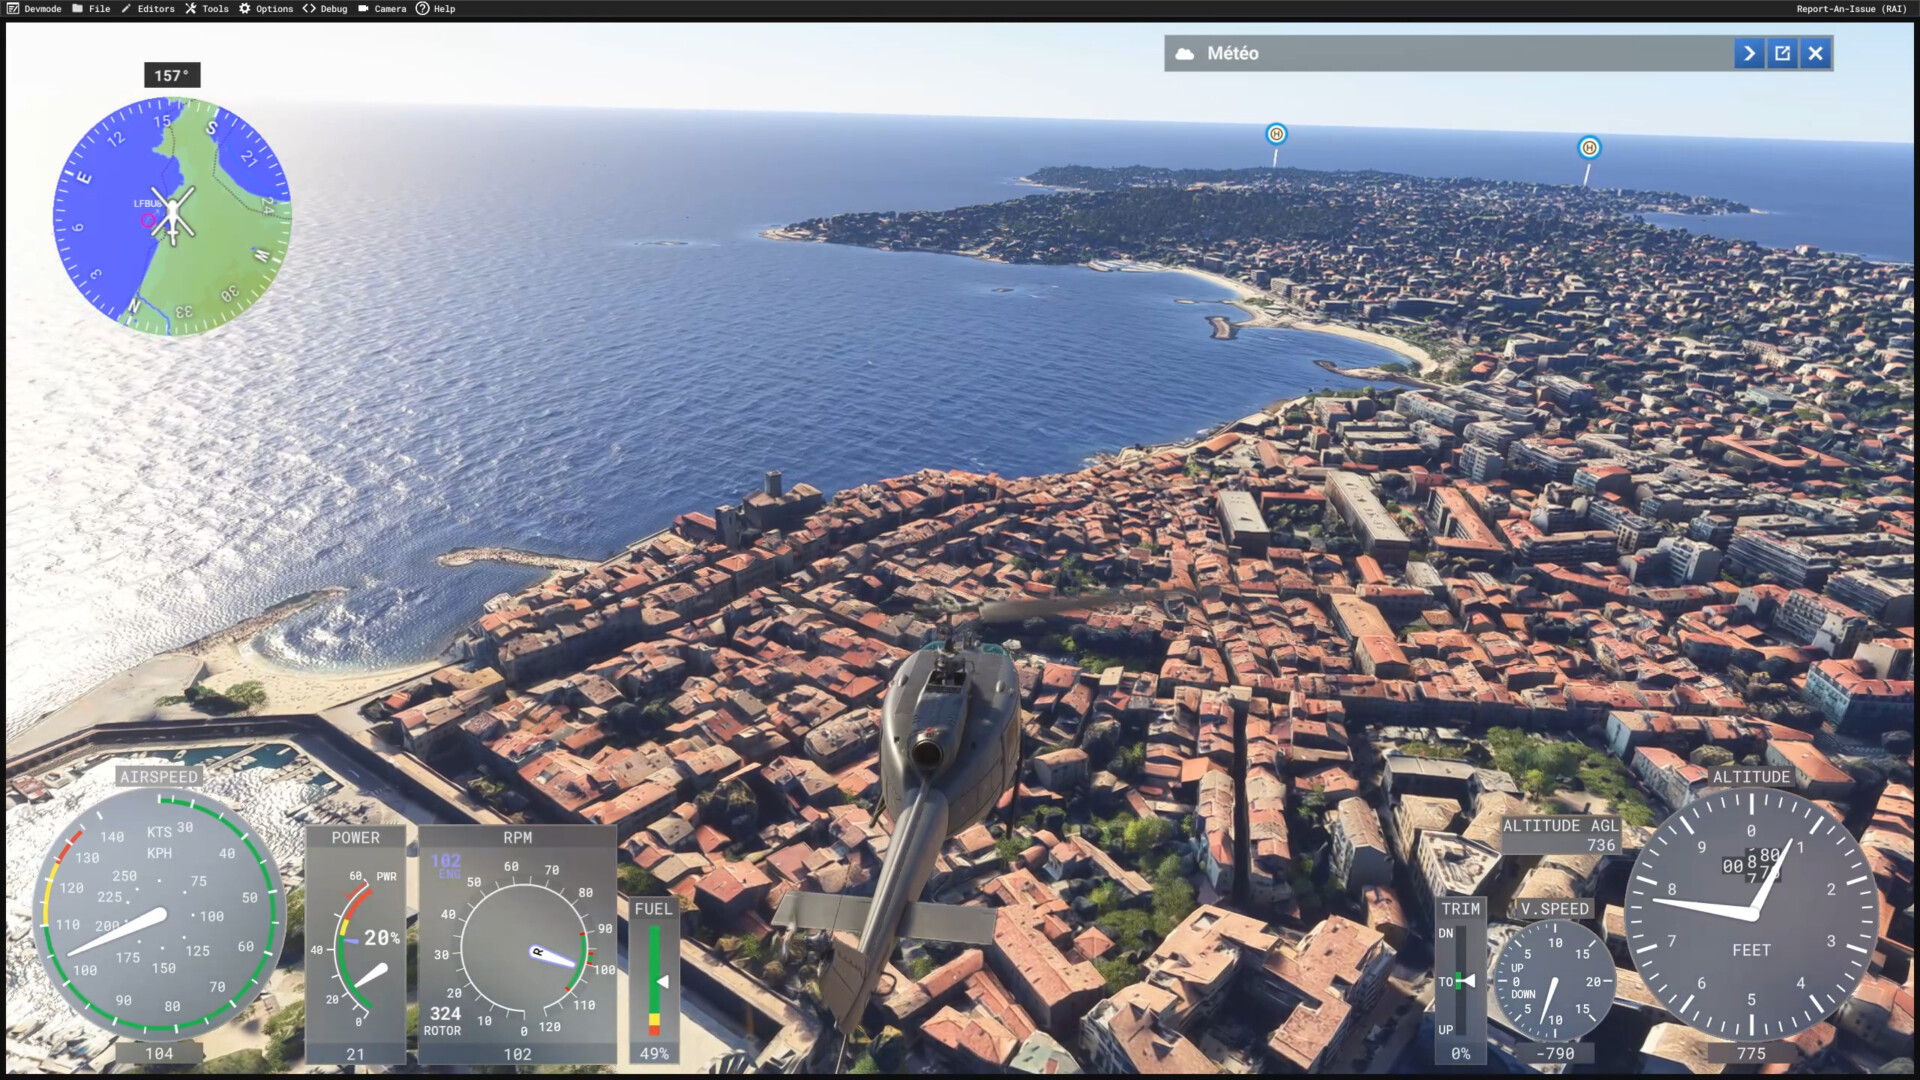This screenshot has width=1920, height=1080.
Task: Click the LFBU airport marker on minimap
Action: coord(147,220)
